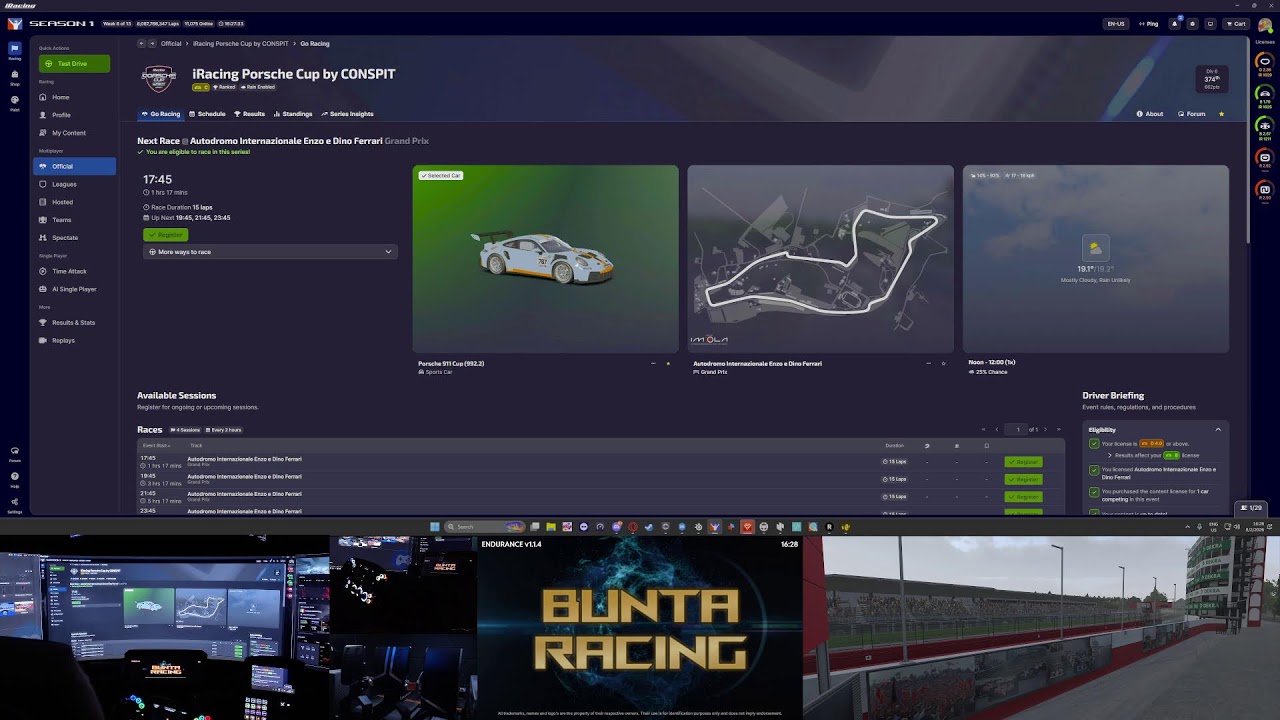Open File Explorer from taskbar
The width and height of the screenshot is (1280, 720).
pos(551,527)
